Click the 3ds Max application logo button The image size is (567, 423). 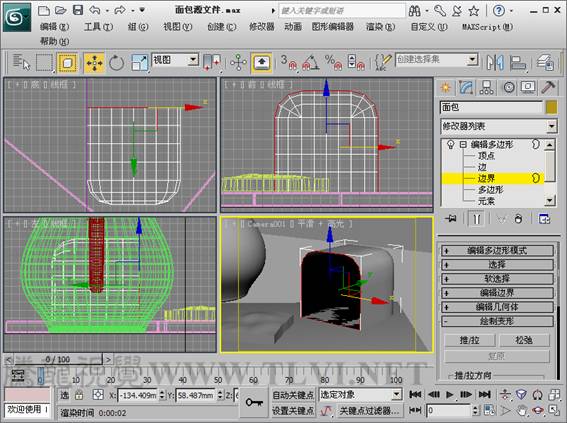pyautogui.click(x=17, y=17)
